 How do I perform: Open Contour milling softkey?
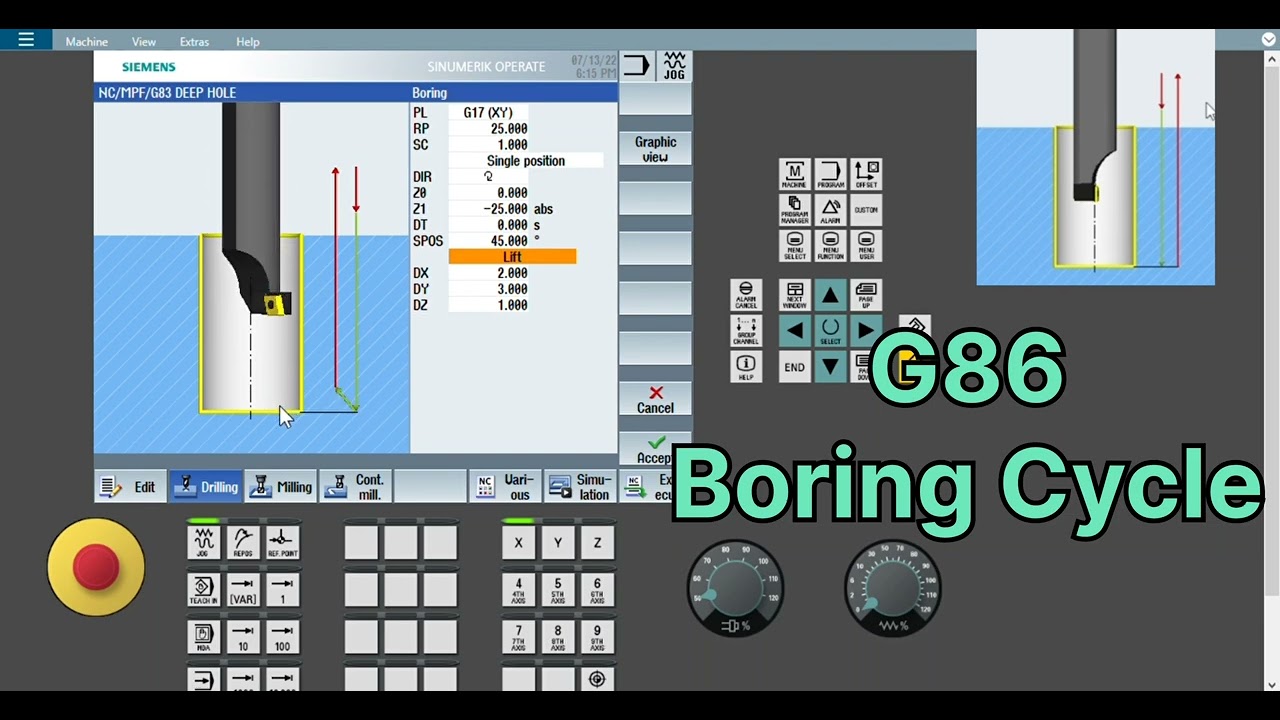pyautogui.click(x=355, y=487)
